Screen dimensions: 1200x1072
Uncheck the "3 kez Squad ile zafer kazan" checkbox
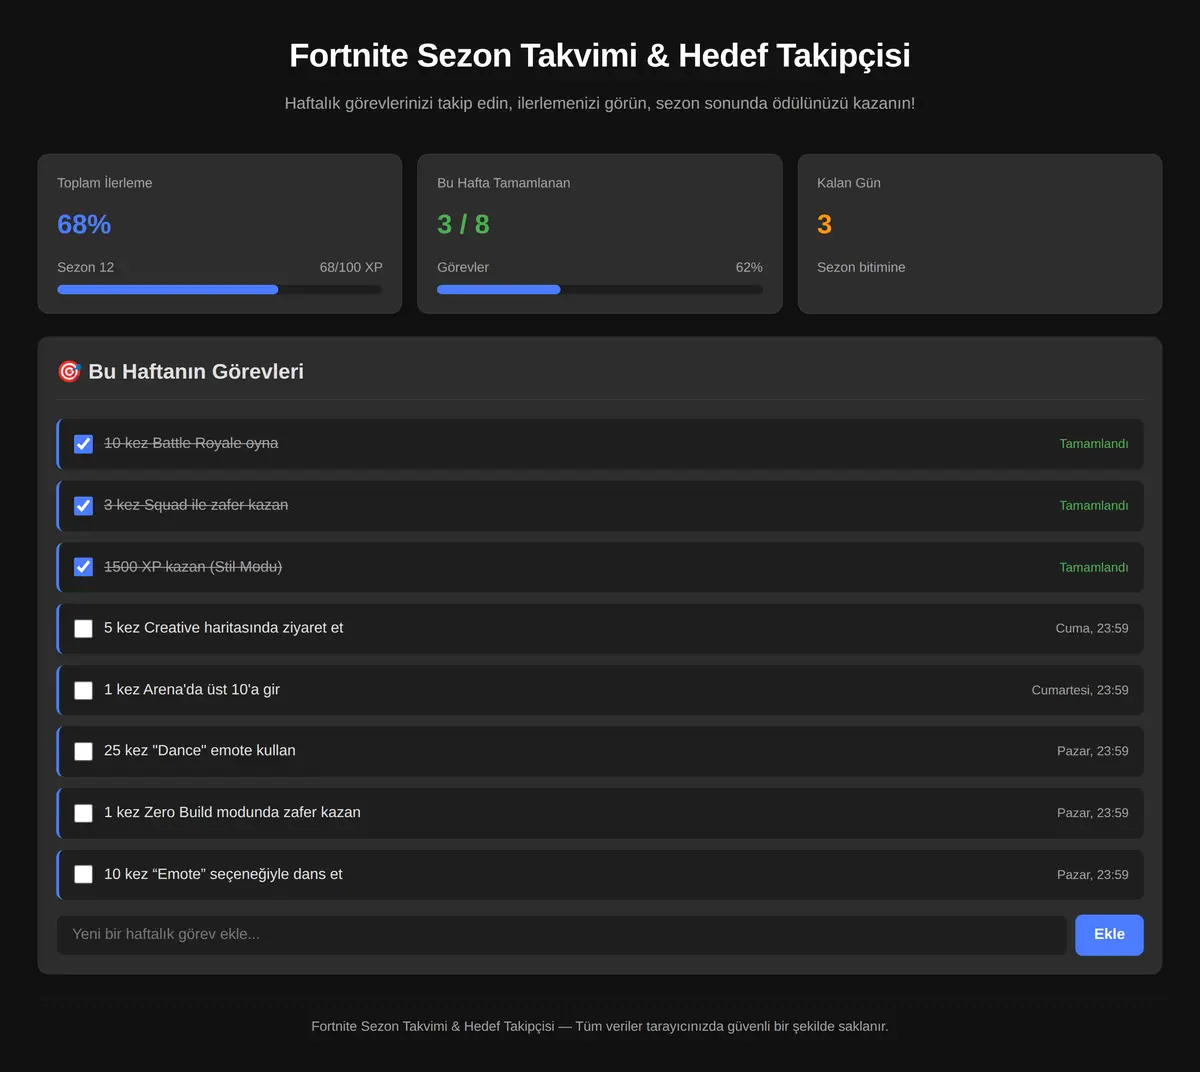pos(84,506)
